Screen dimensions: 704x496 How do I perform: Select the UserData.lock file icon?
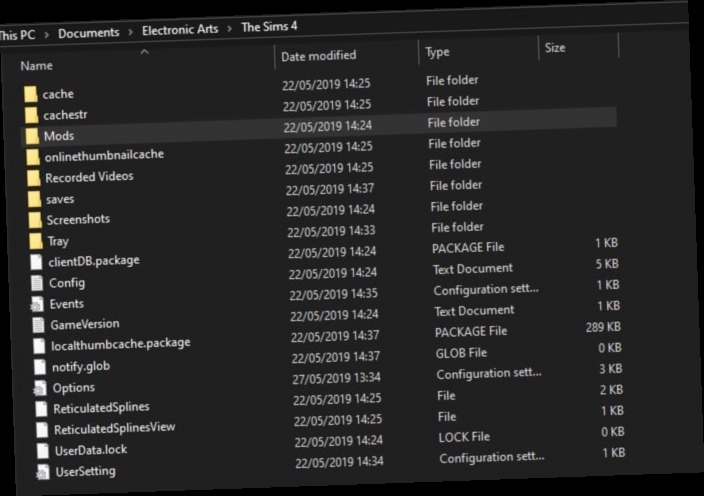[43, 451]
